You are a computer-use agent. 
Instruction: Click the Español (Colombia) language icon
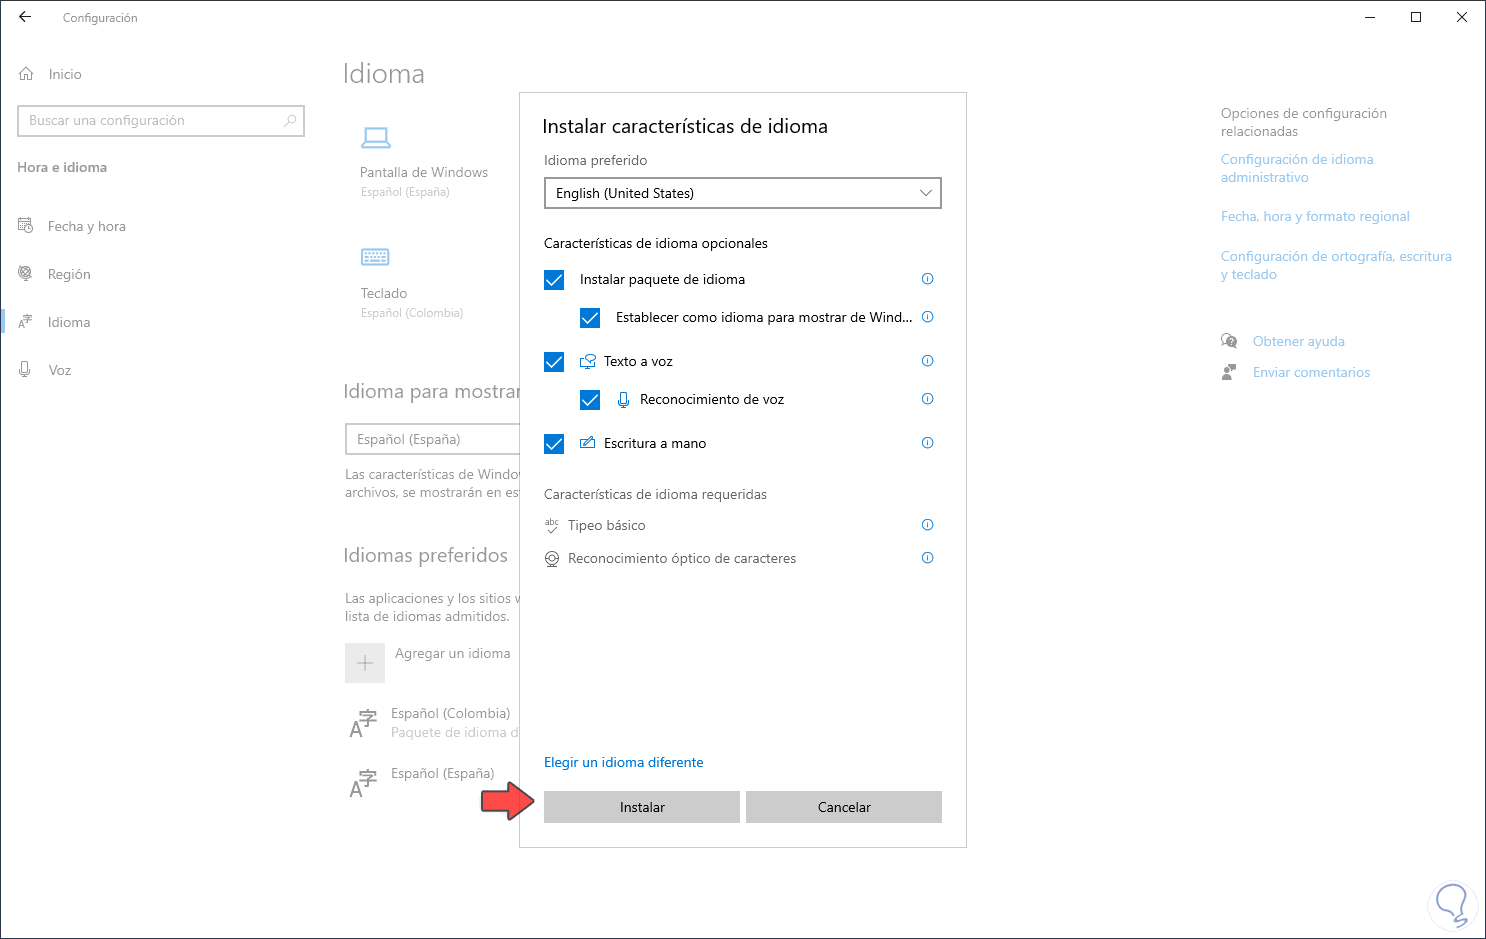pos(363,724)
